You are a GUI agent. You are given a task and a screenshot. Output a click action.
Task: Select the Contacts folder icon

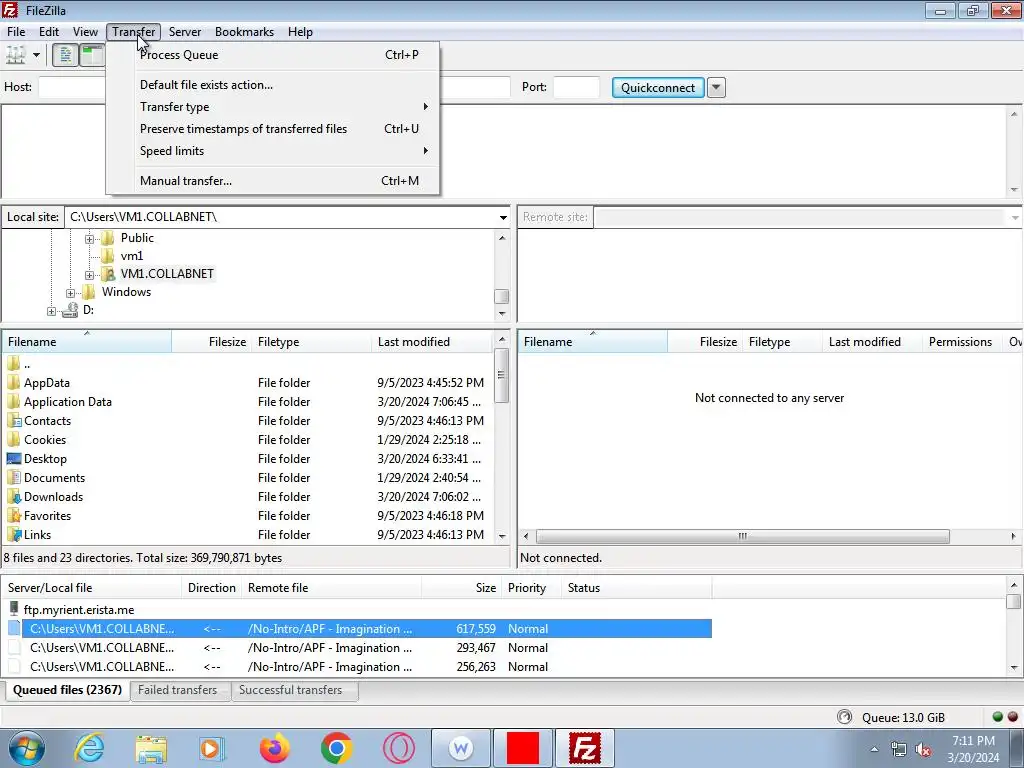coord(13,420)
